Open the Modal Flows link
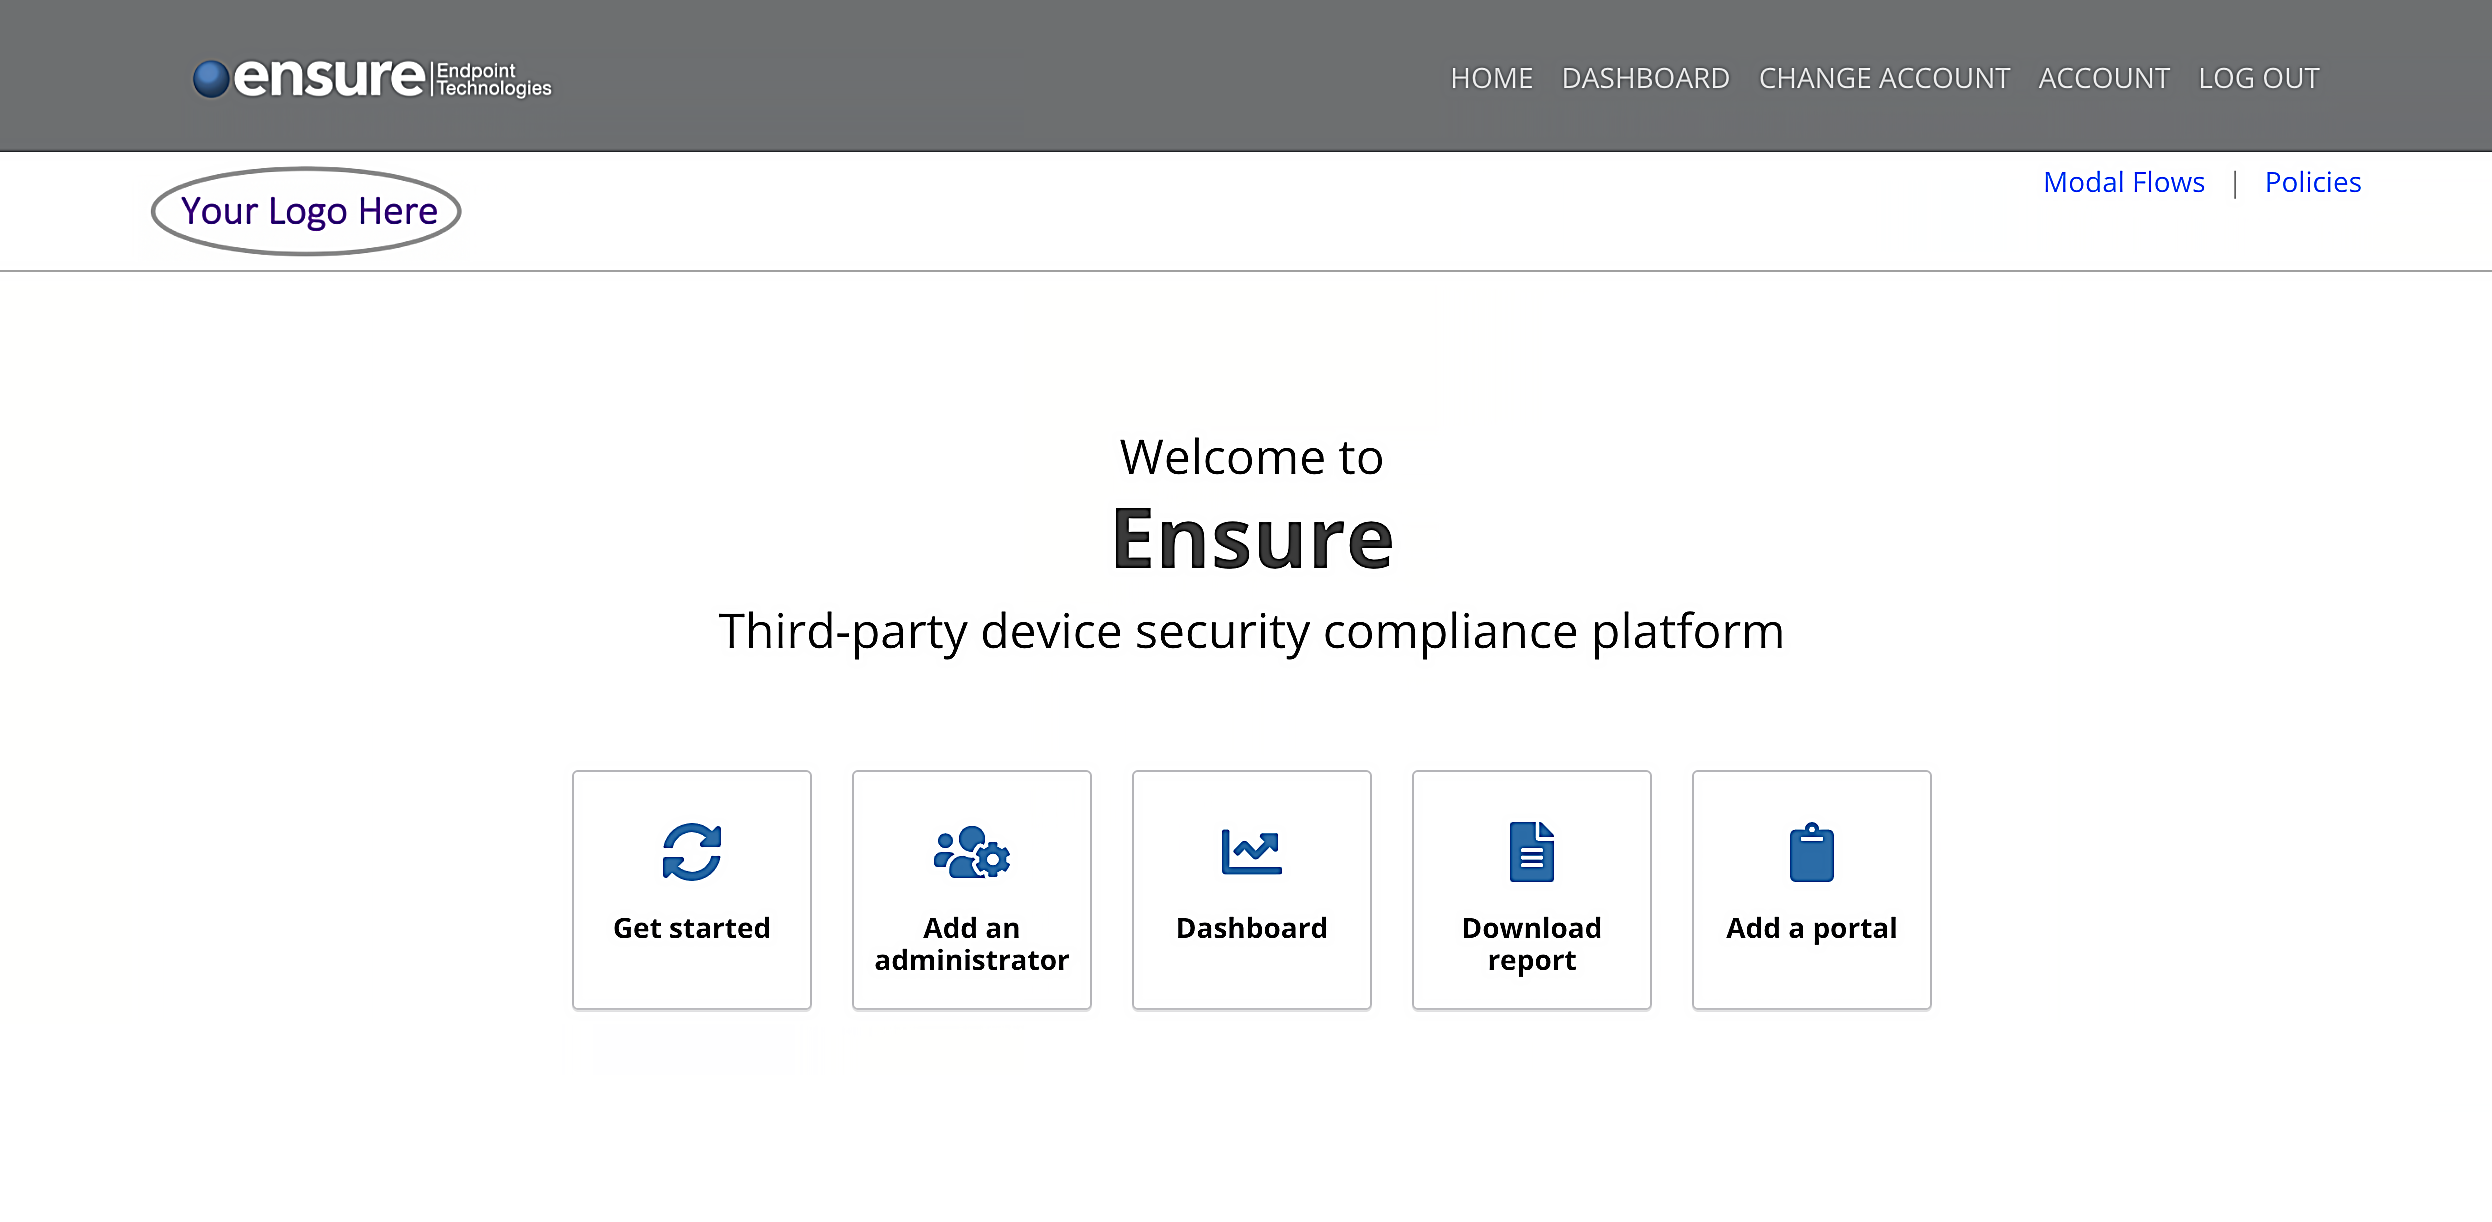Image resolution: width=2492 pixels, height=1222 pixels. [x=2124, y=182]
